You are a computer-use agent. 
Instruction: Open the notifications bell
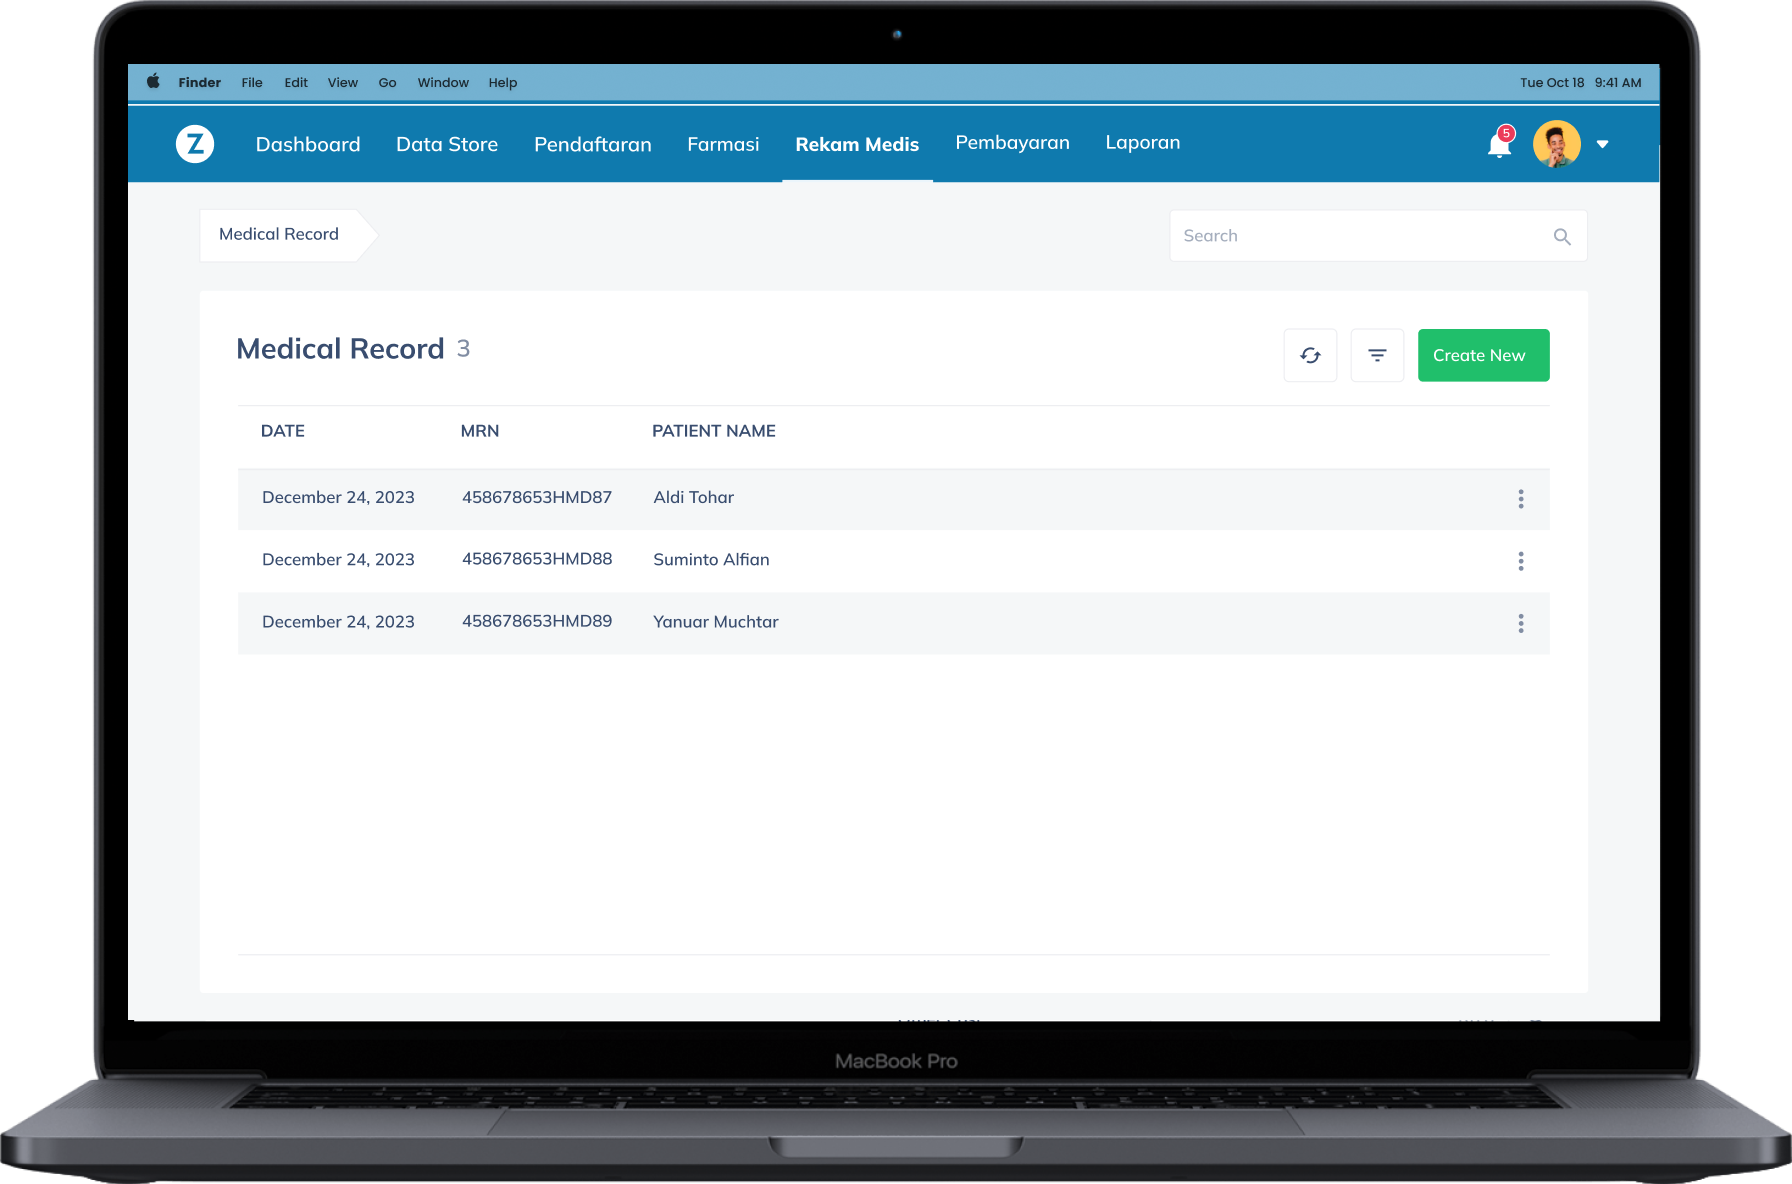1499,145
